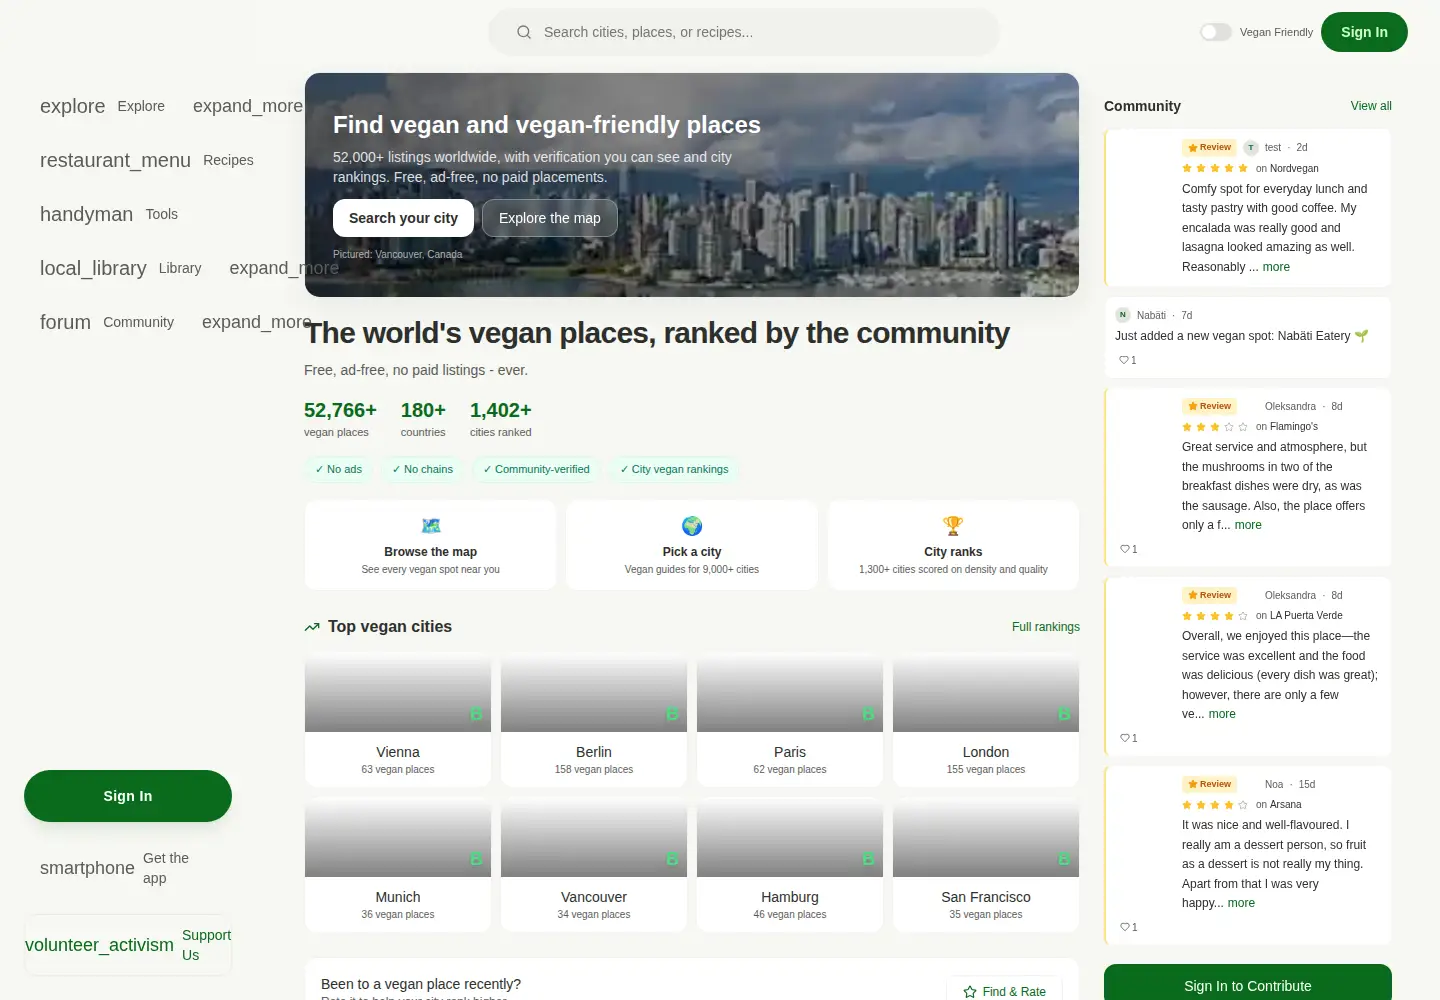The image size is (1440, 1000).
Task: Click Explore the map button
Action: click(550, 218)
